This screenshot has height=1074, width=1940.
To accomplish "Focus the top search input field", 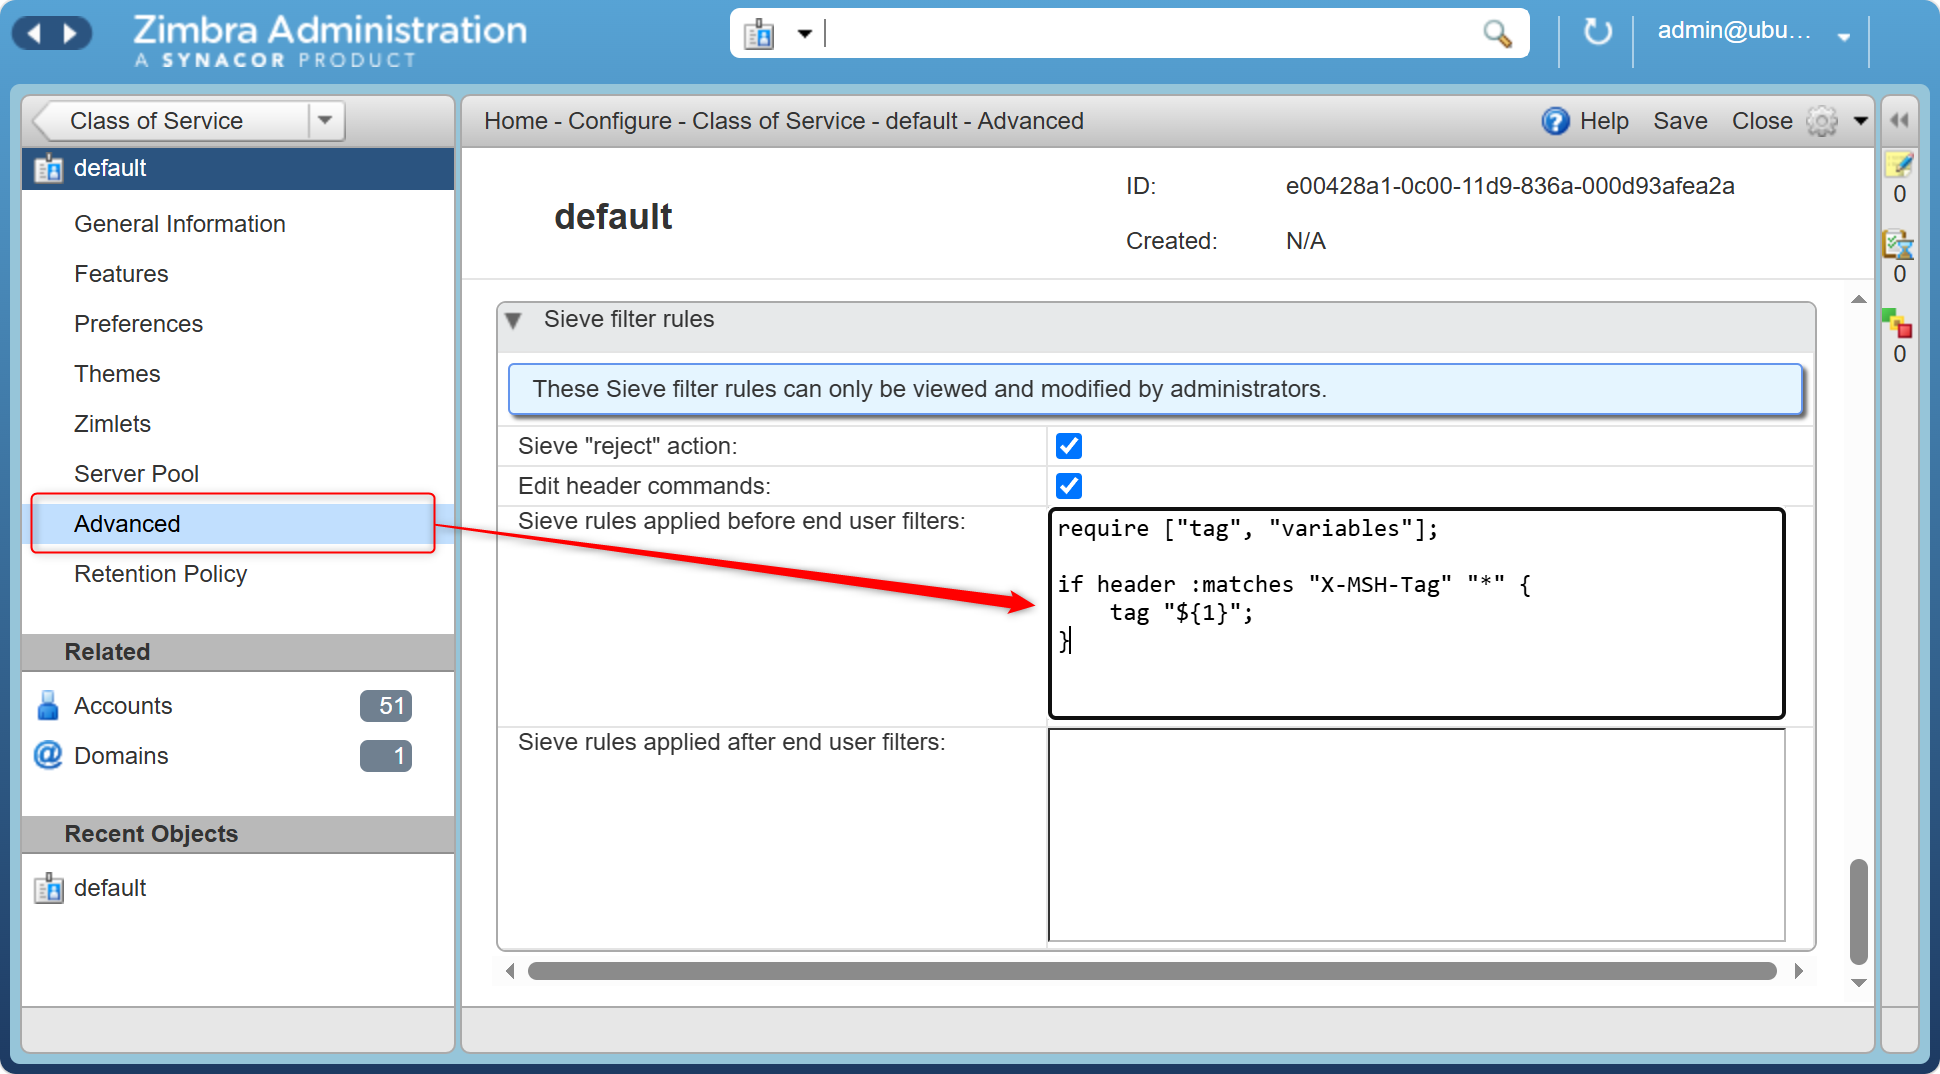I will (x=1150, y=33).
